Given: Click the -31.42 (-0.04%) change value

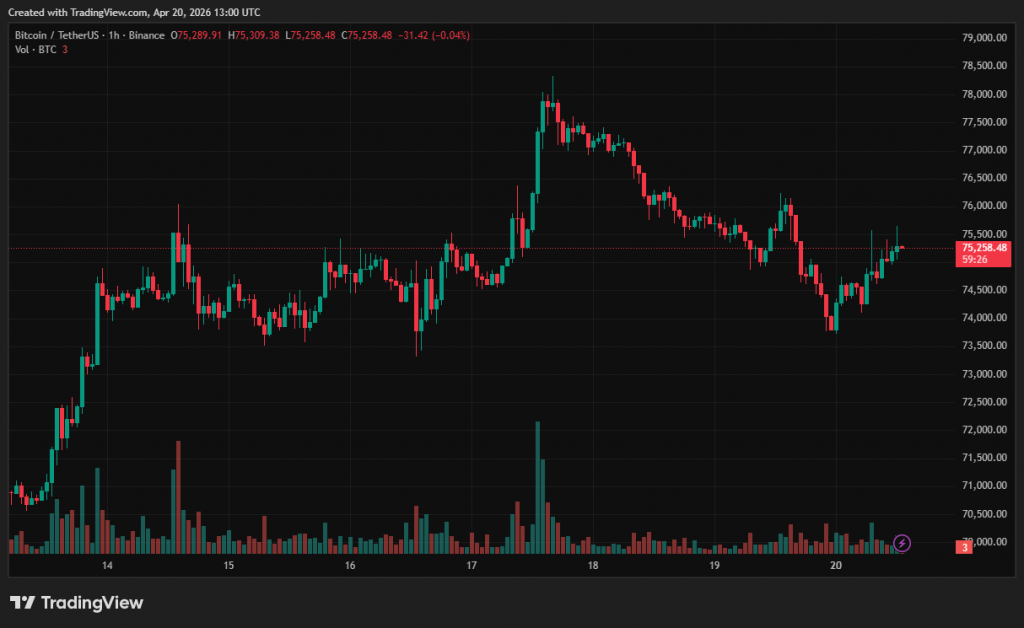Looking at the screenshot, I should pyautogui.click(x=434, y=35).
